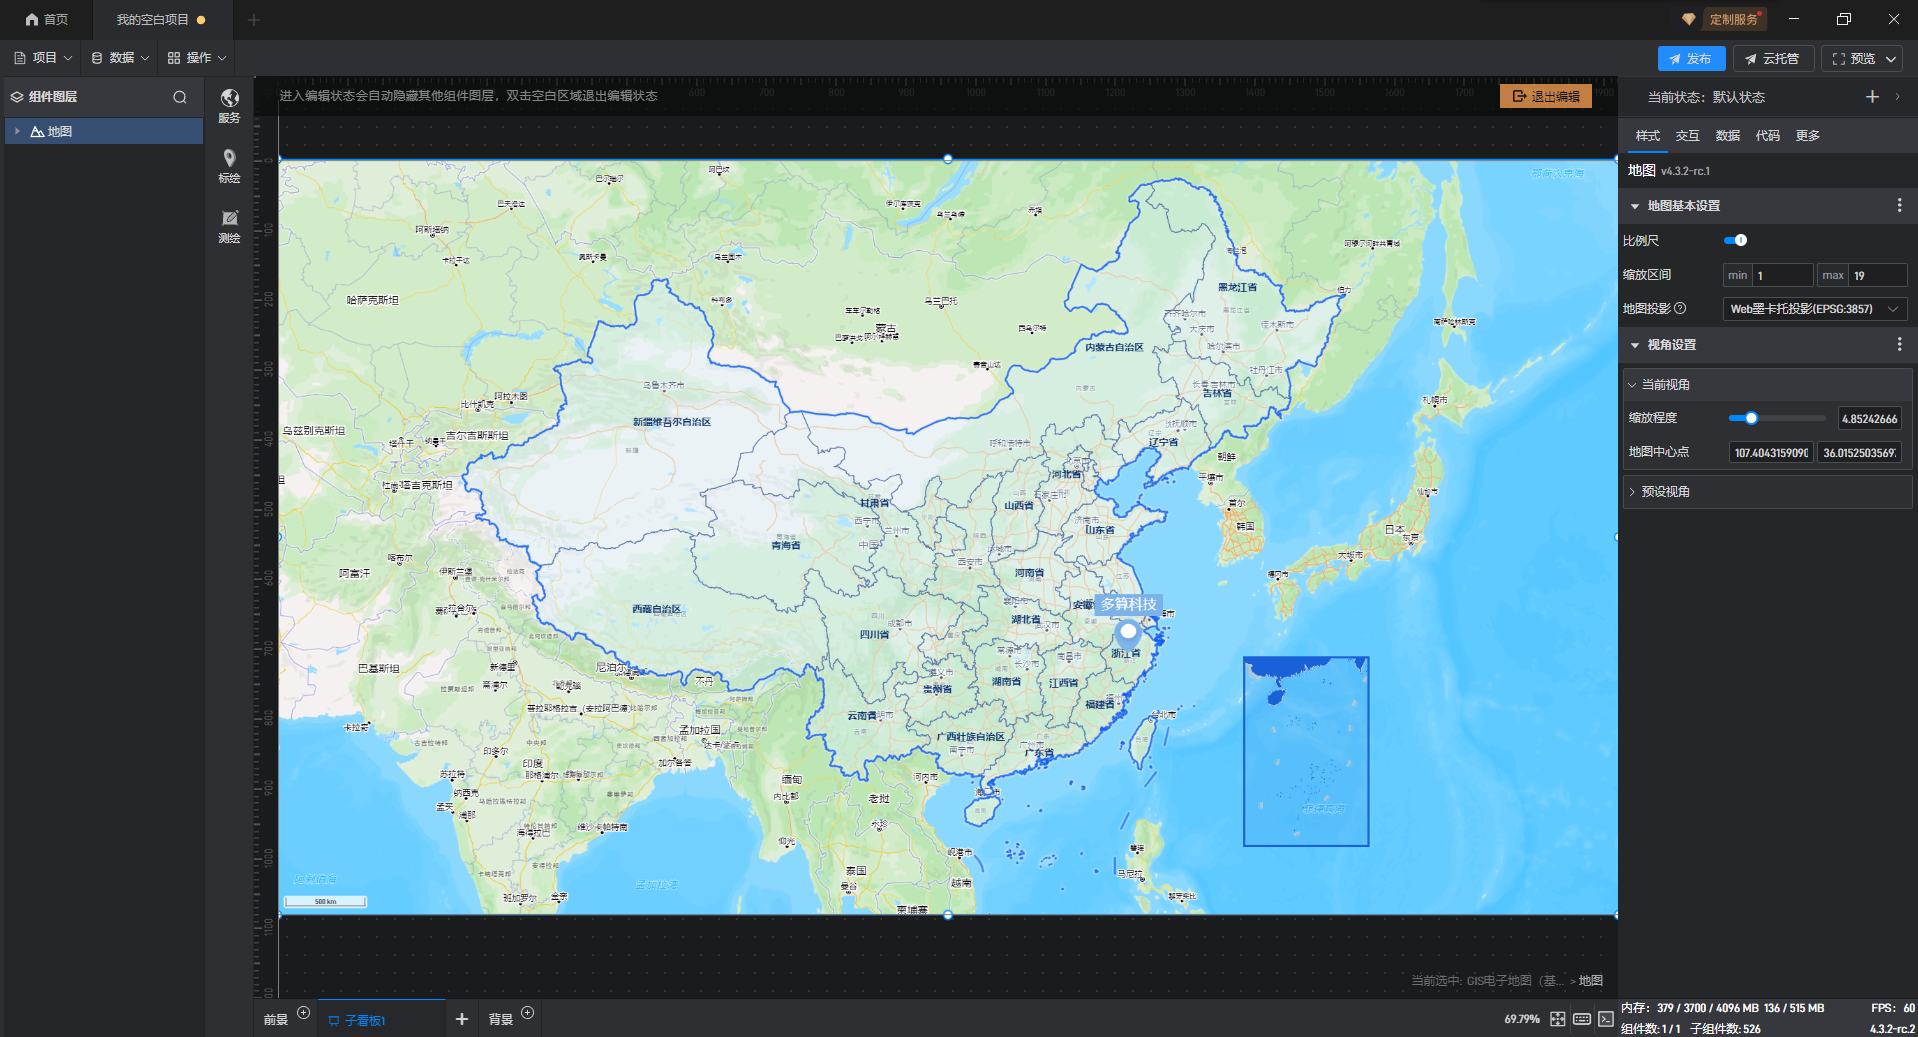1918x1037 pixels.
Task: Add a 背景 background layer
Action: click(x=528, y=1012)
